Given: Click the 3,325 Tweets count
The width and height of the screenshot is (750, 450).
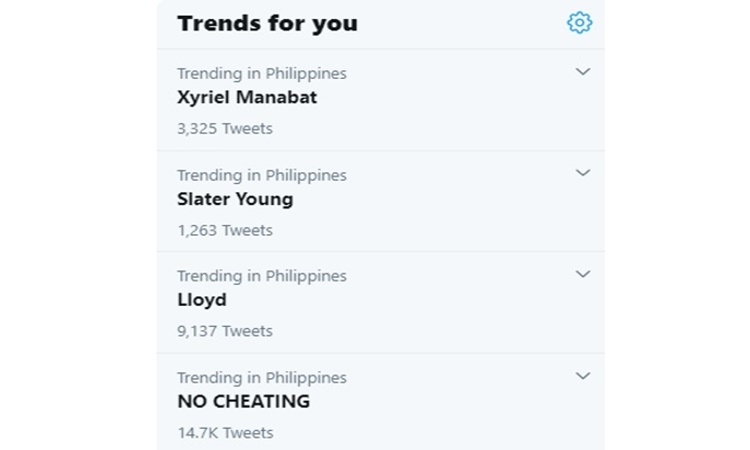Looking at the screenshot, I should click(225, 128).
